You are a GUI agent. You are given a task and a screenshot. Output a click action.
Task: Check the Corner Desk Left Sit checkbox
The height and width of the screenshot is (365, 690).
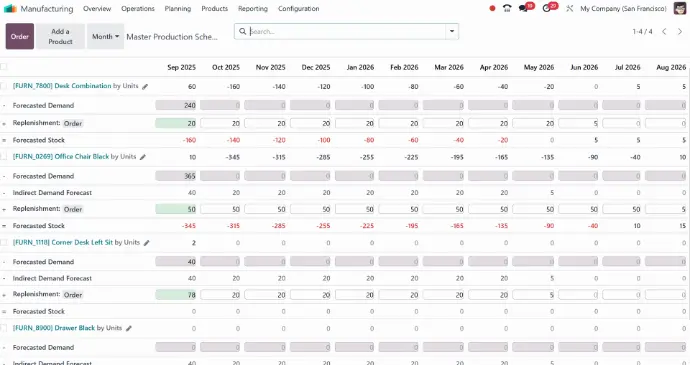(x=4, y=242)
